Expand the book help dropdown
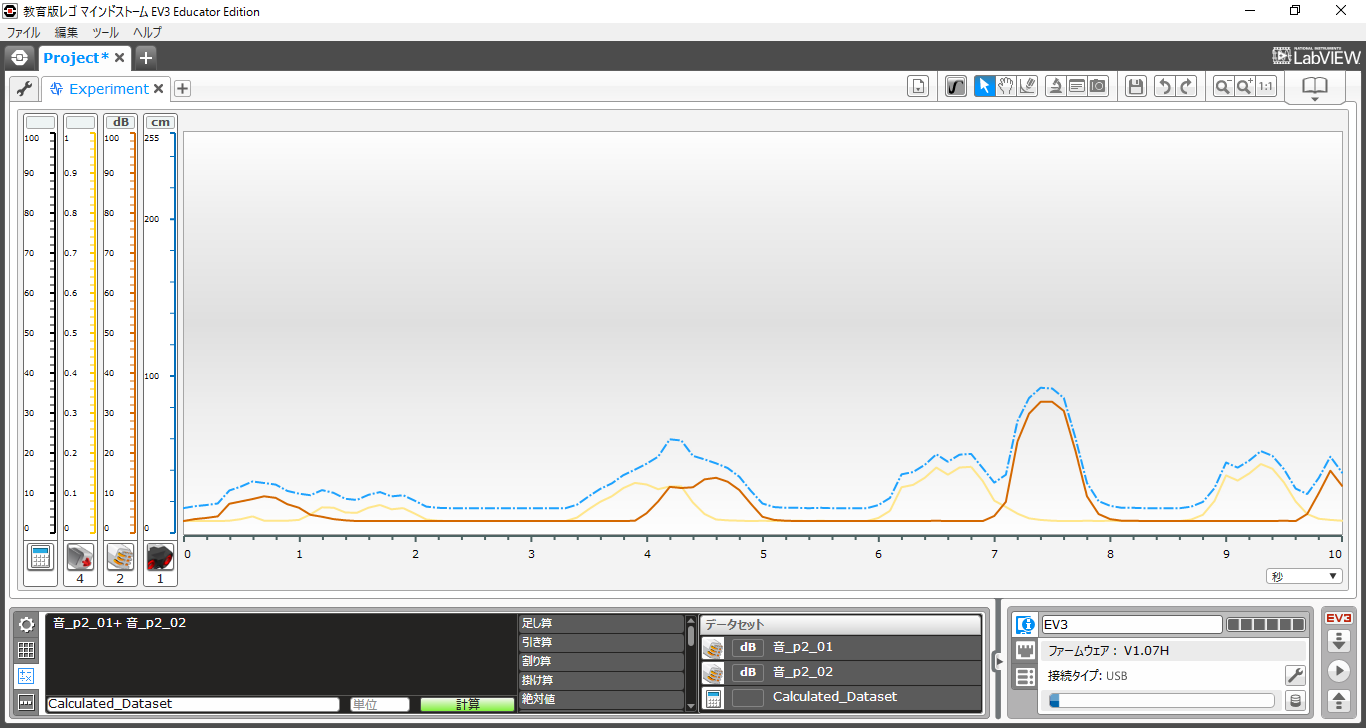1366x728 pixels. (x=1314, y=89)
